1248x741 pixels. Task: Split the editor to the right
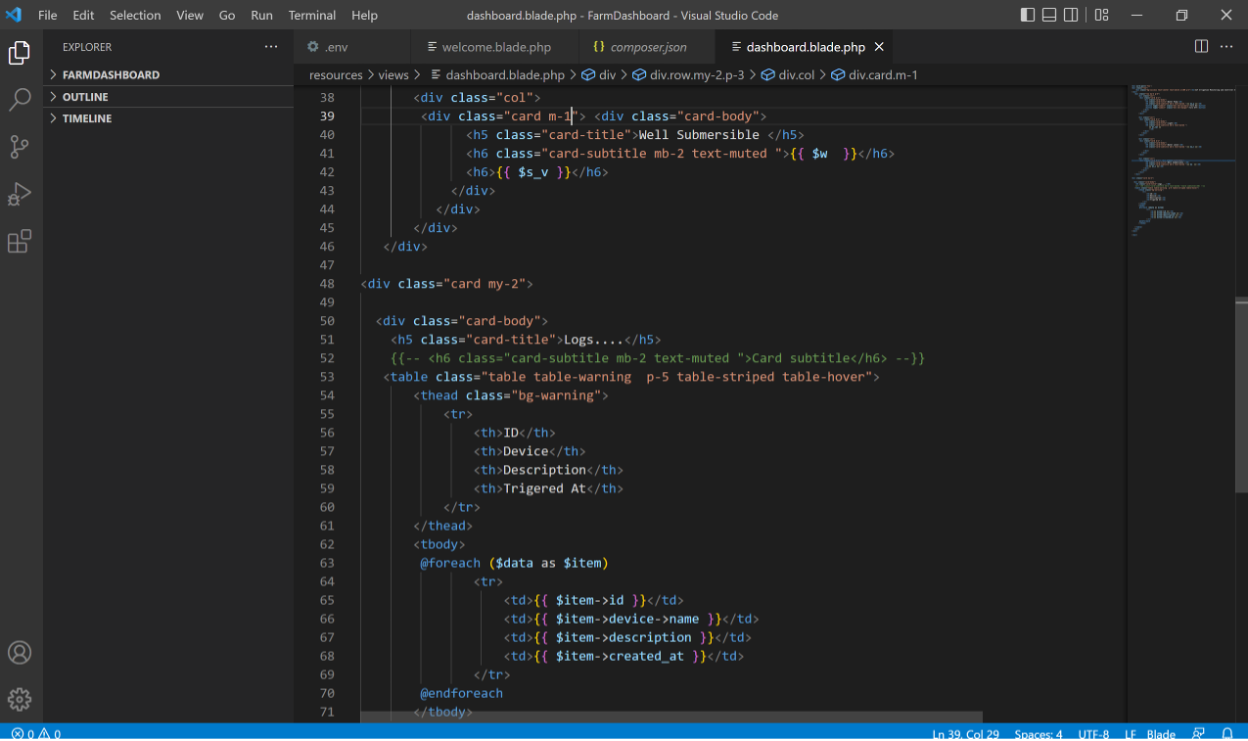(x=1201, y=47)
